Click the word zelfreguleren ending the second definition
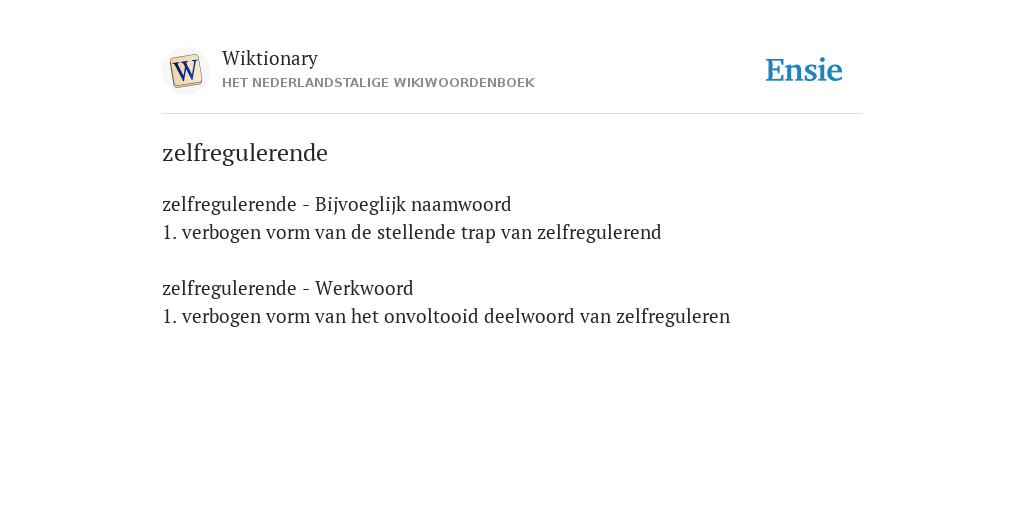This screenshot has width=1024, height=512. click(673, 317)
